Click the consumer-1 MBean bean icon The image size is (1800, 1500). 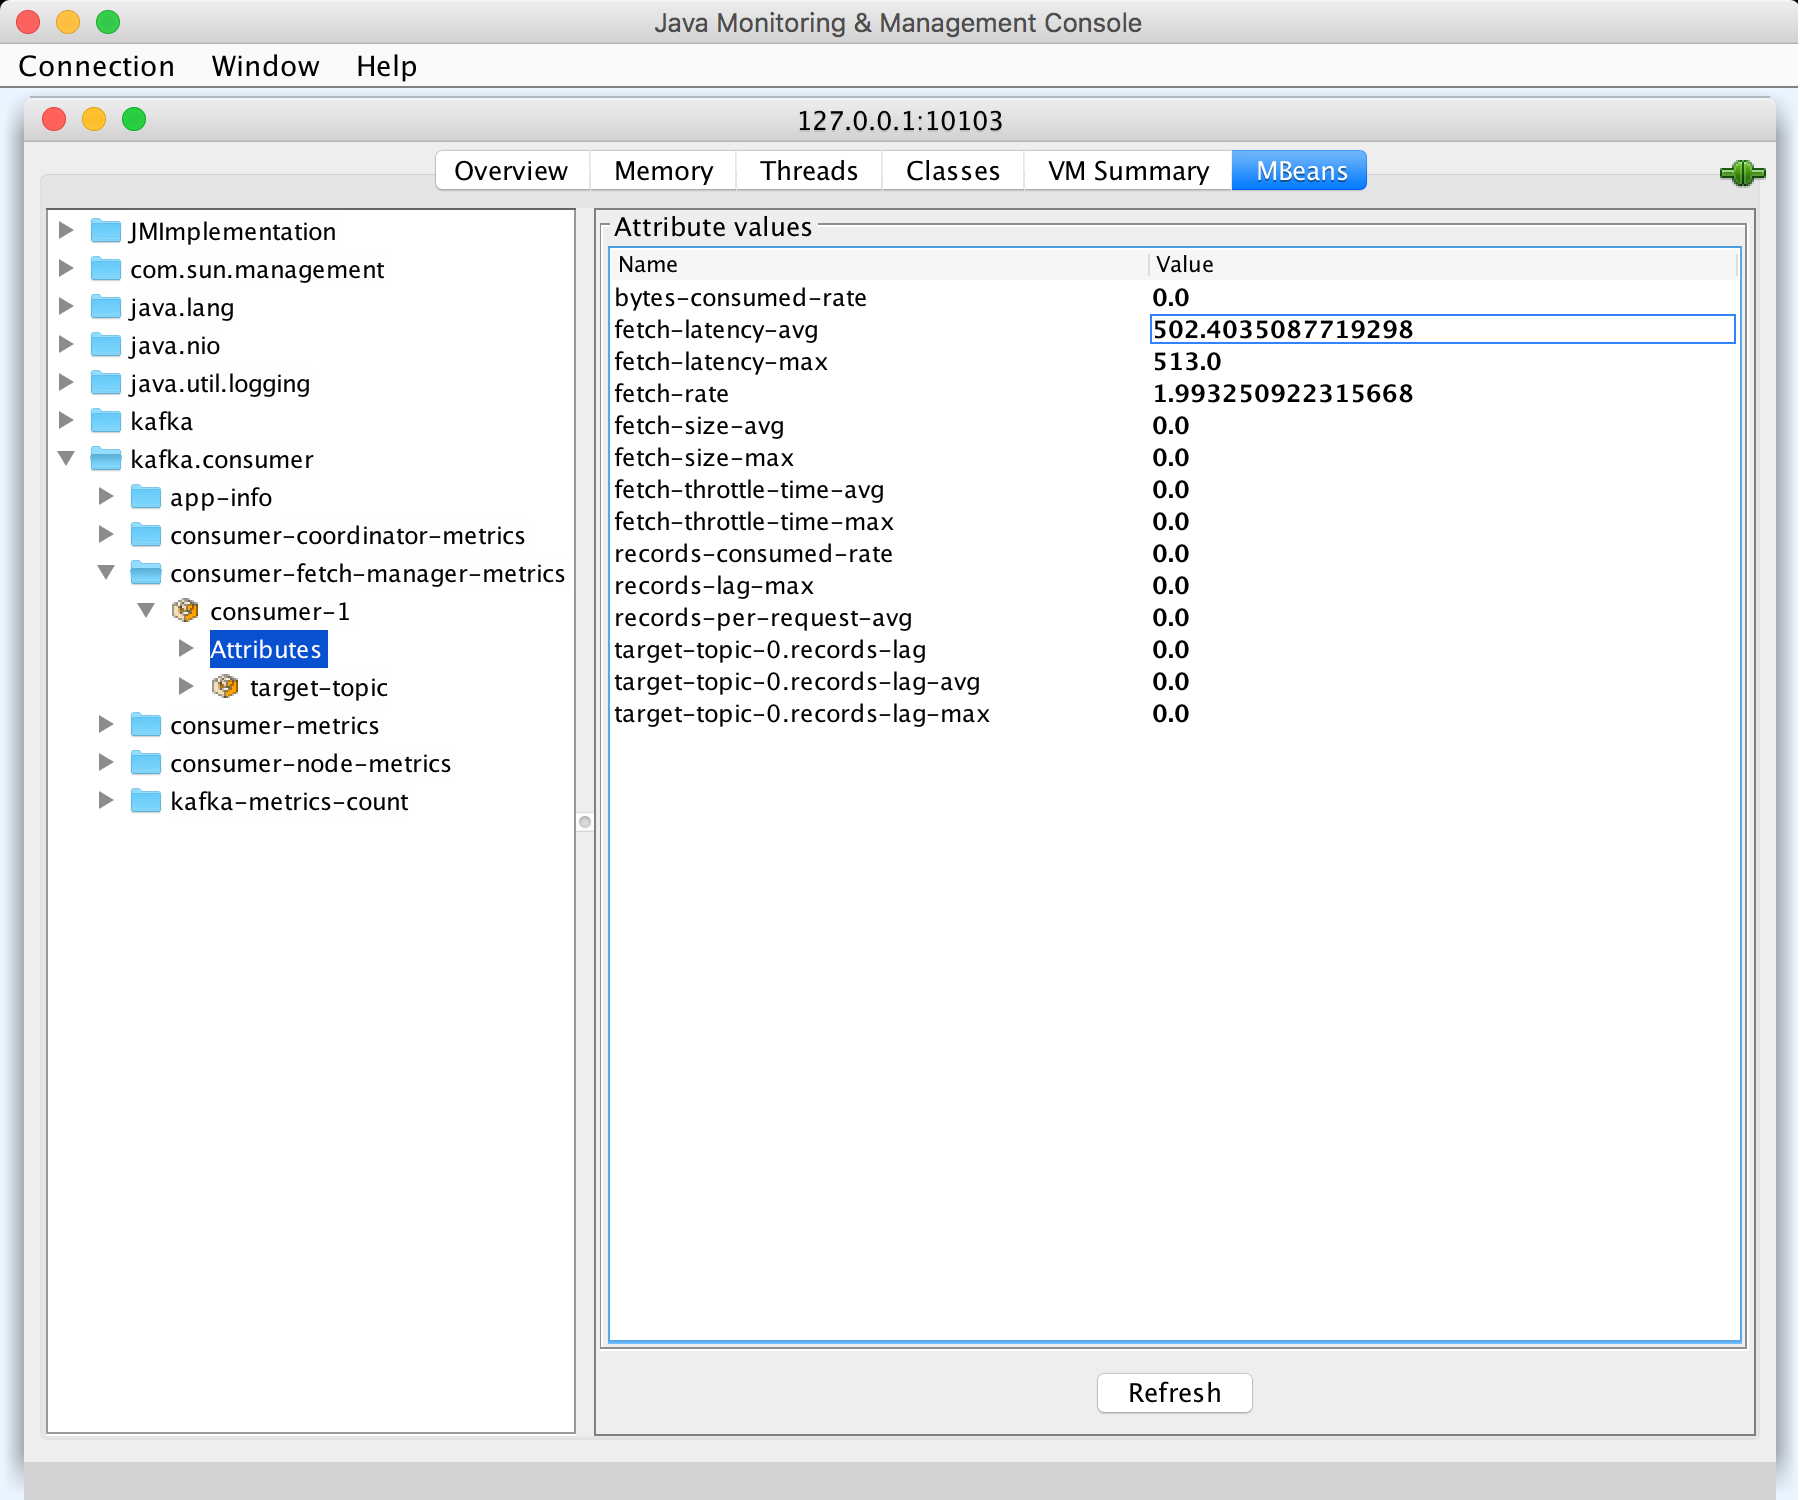tap(185, 610)
